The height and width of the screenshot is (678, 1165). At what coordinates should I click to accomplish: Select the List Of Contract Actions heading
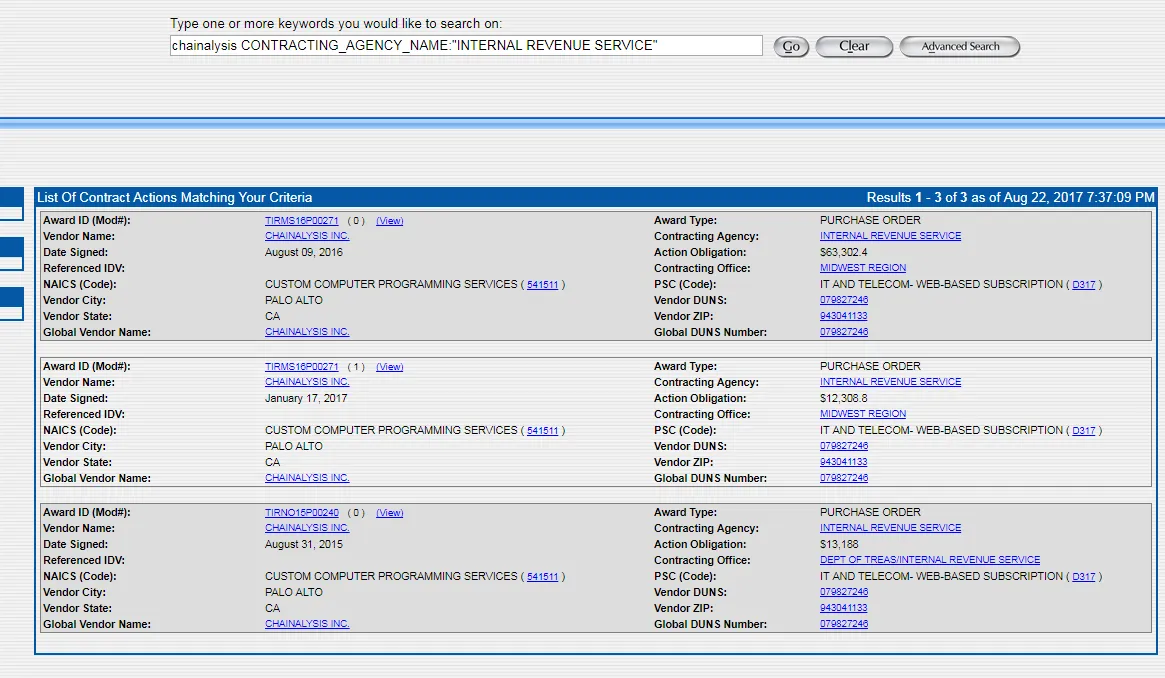(175, 198)
